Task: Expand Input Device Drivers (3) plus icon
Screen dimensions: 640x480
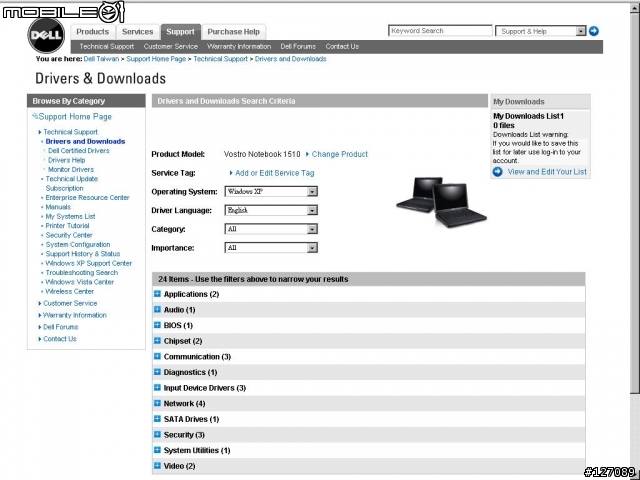Action: 157,387
